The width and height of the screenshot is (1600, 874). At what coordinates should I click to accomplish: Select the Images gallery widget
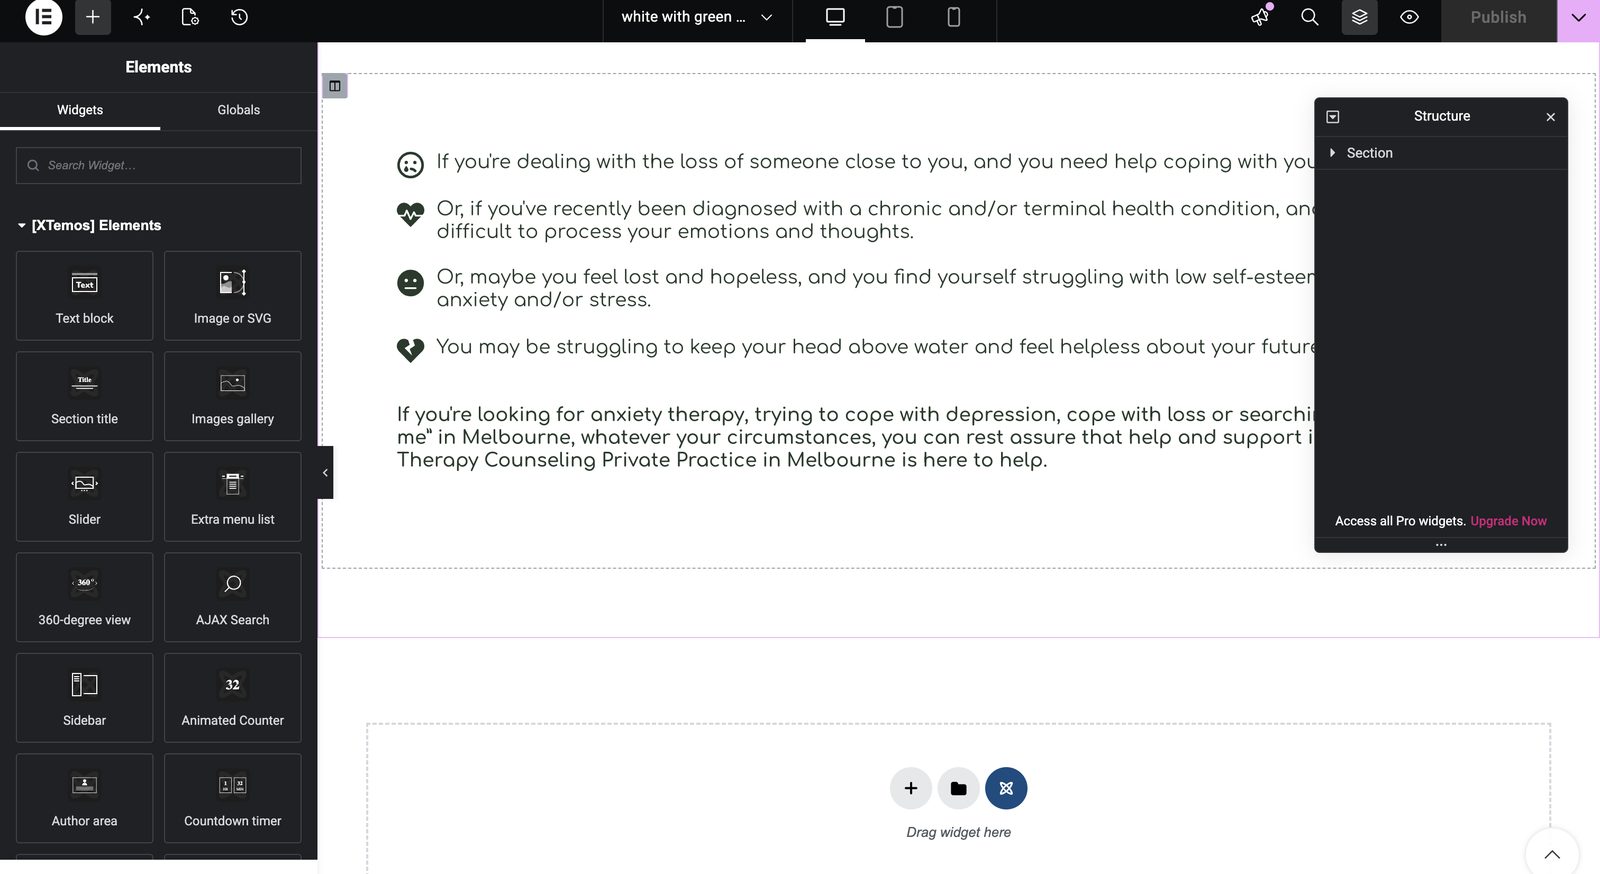tap(232, 396)
